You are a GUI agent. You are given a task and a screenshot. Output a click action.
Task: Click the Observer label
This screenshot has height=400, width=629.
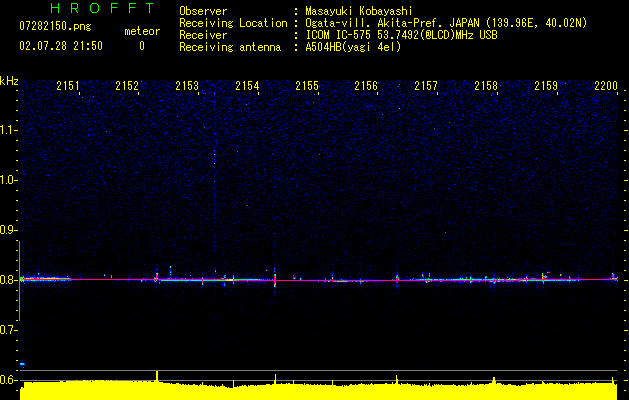pos(203,11)
